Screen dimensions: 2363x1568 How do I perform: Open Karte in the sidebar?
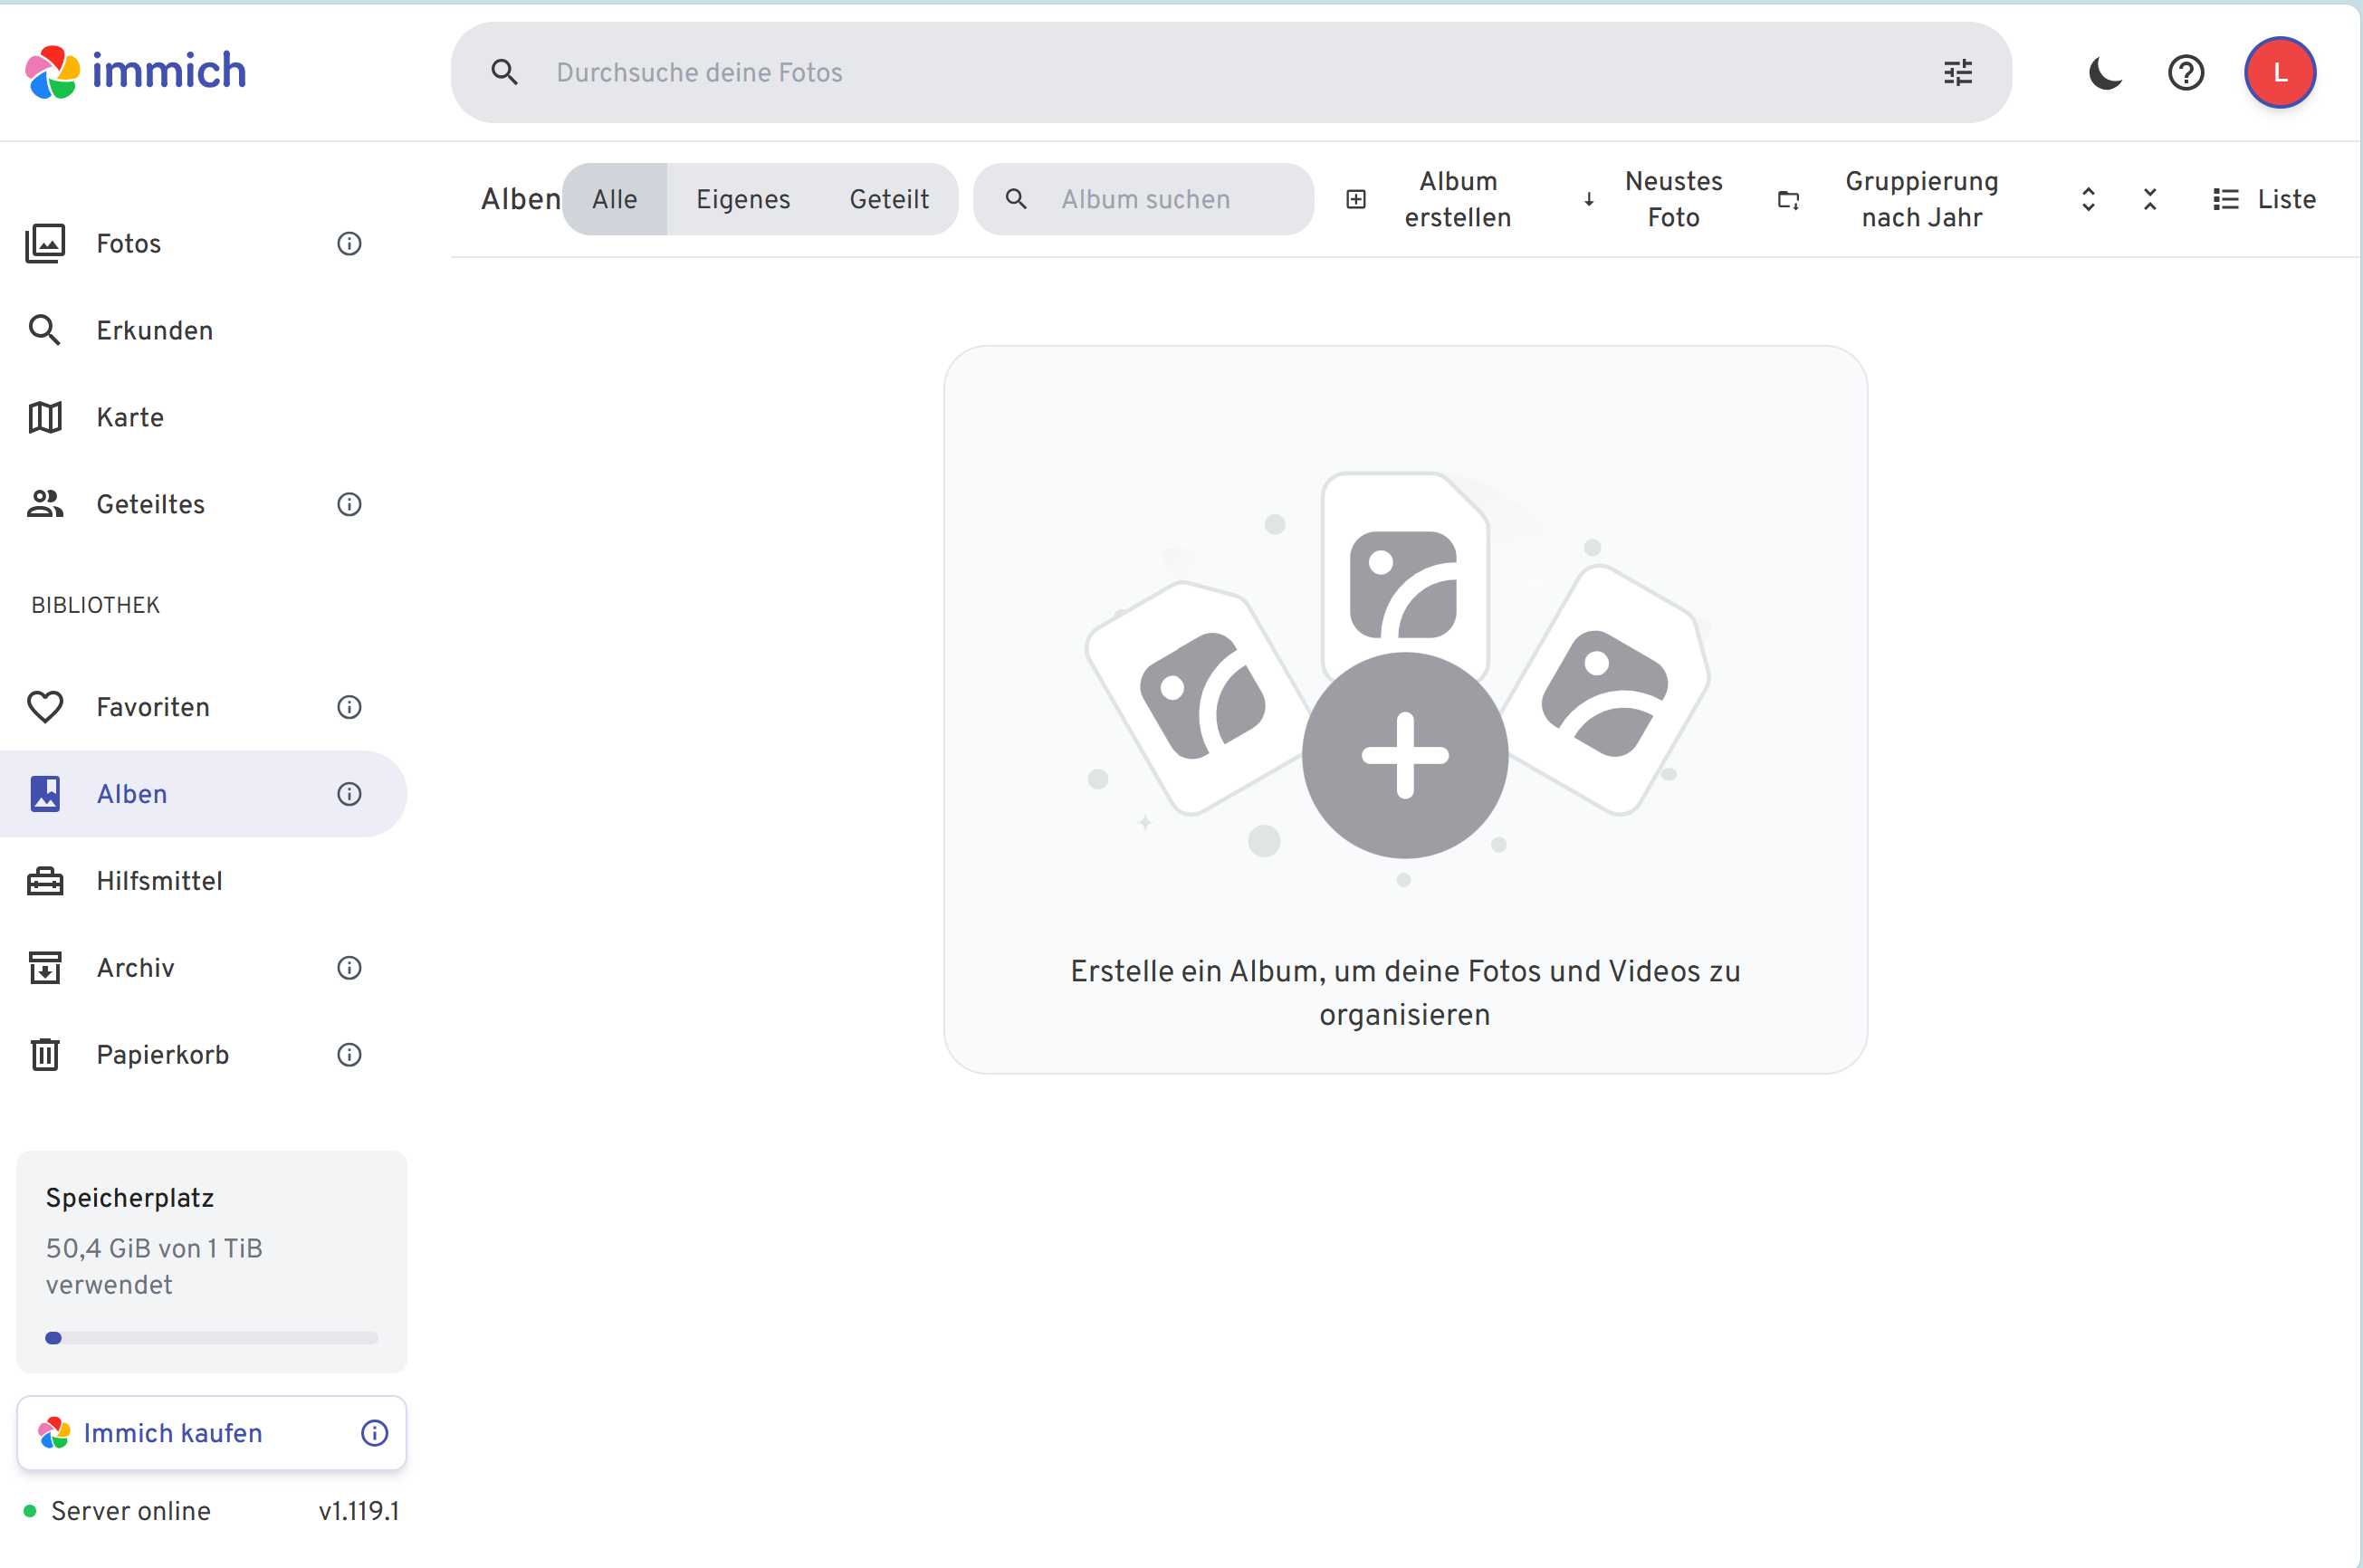click(x=204, y=417)
